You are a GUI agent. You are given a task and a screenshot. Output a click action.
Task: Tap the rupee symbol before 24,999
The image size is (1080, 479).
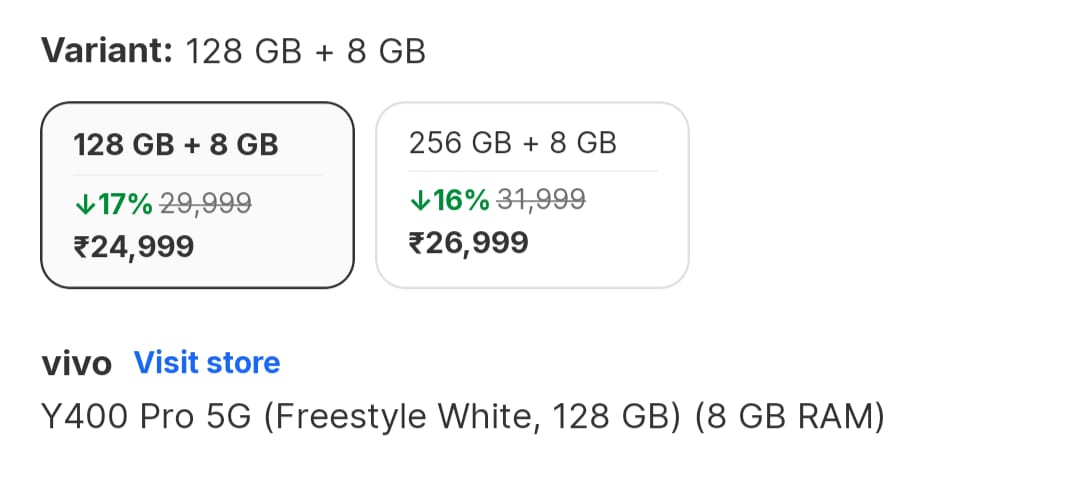click(82, 247)
